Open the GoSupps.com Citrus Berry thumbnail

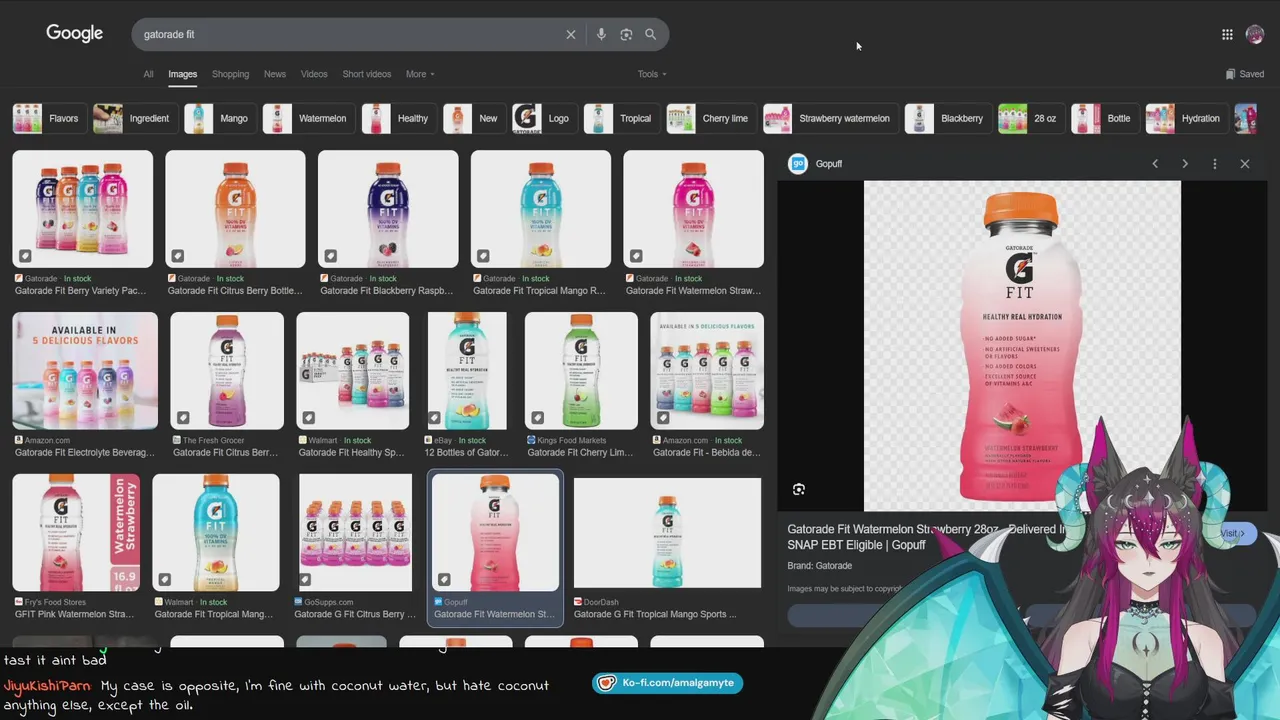click(x=355, y=532)
